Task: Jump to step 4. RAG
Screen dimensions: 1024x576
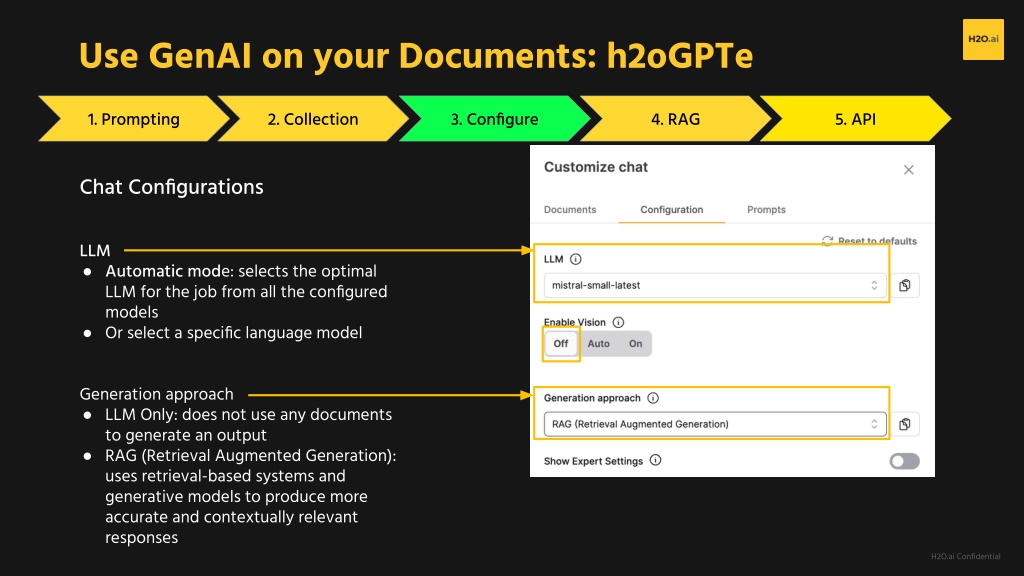Action: click(675, 119)
